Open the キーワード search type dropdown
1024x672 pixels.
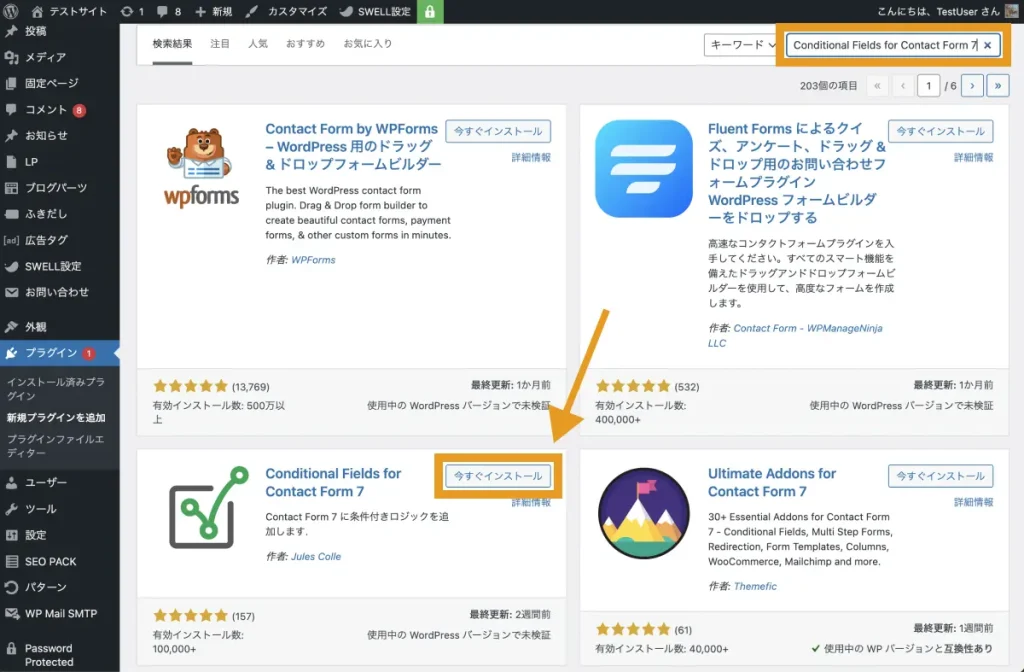[741, 45]
